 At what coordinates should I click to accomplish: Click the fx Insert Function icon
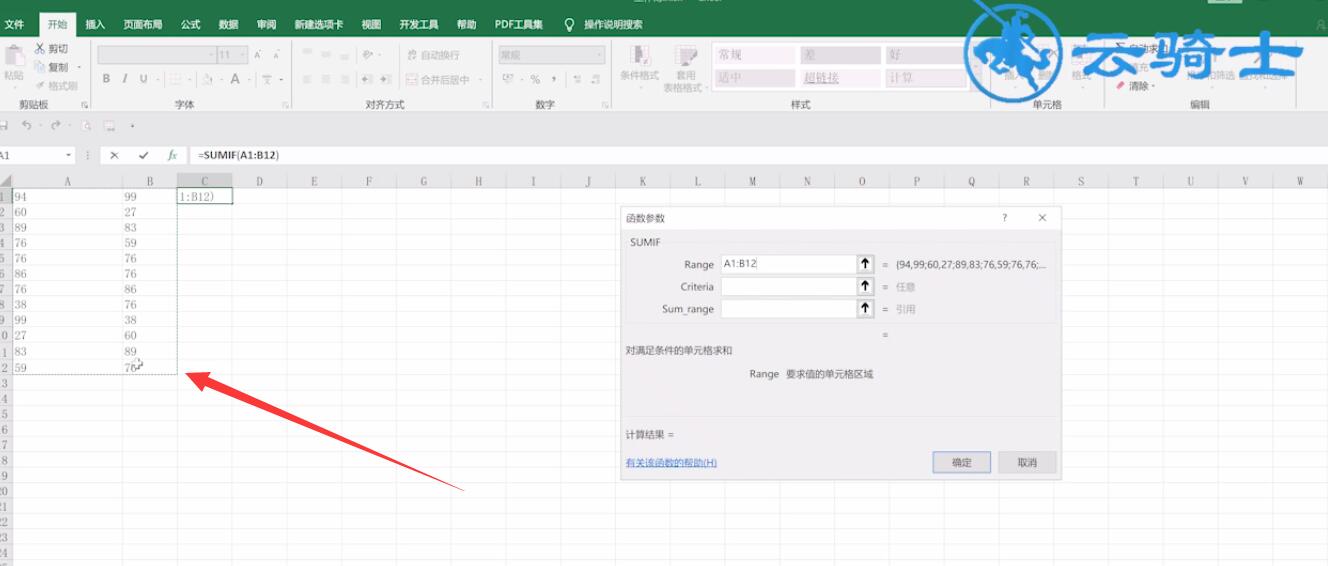pos(172,155)
